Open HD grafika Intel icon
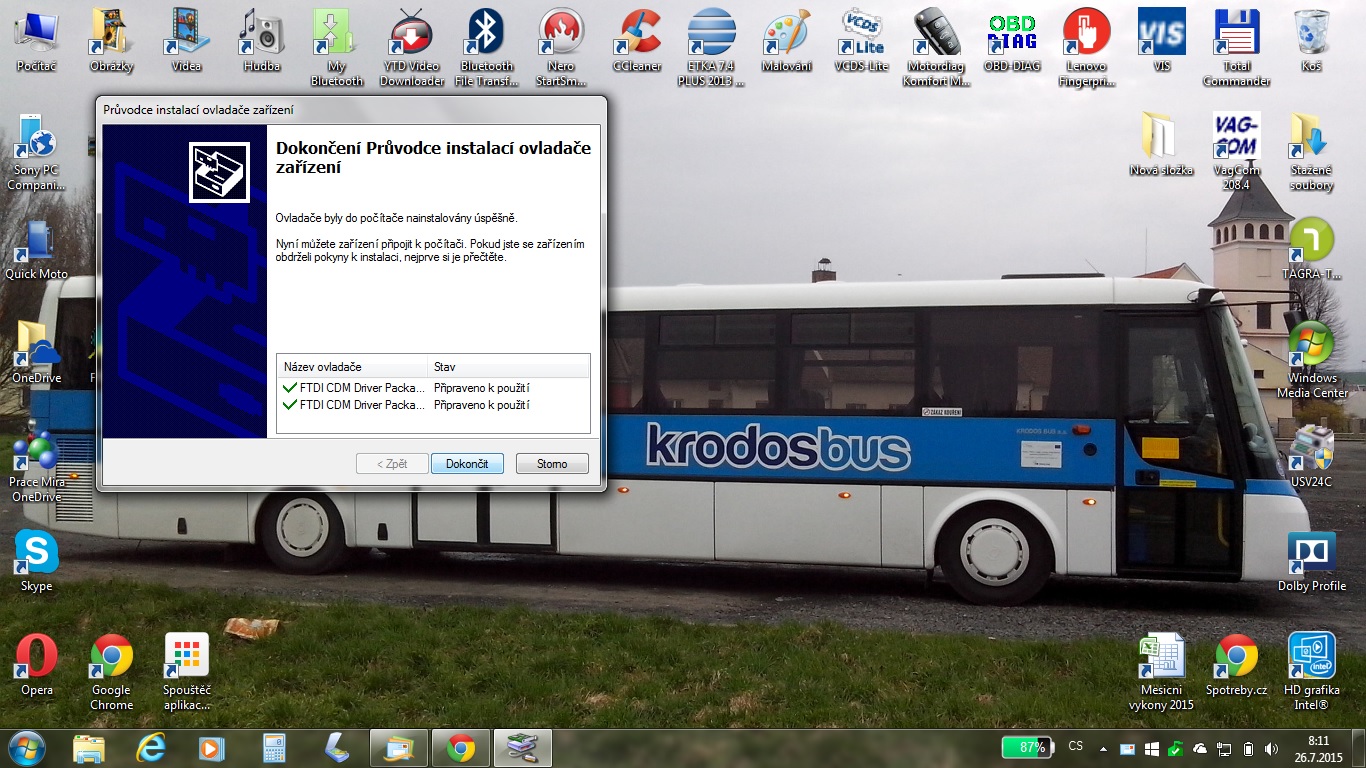Screen dimensions: 1366x768 click(1311, 672)
